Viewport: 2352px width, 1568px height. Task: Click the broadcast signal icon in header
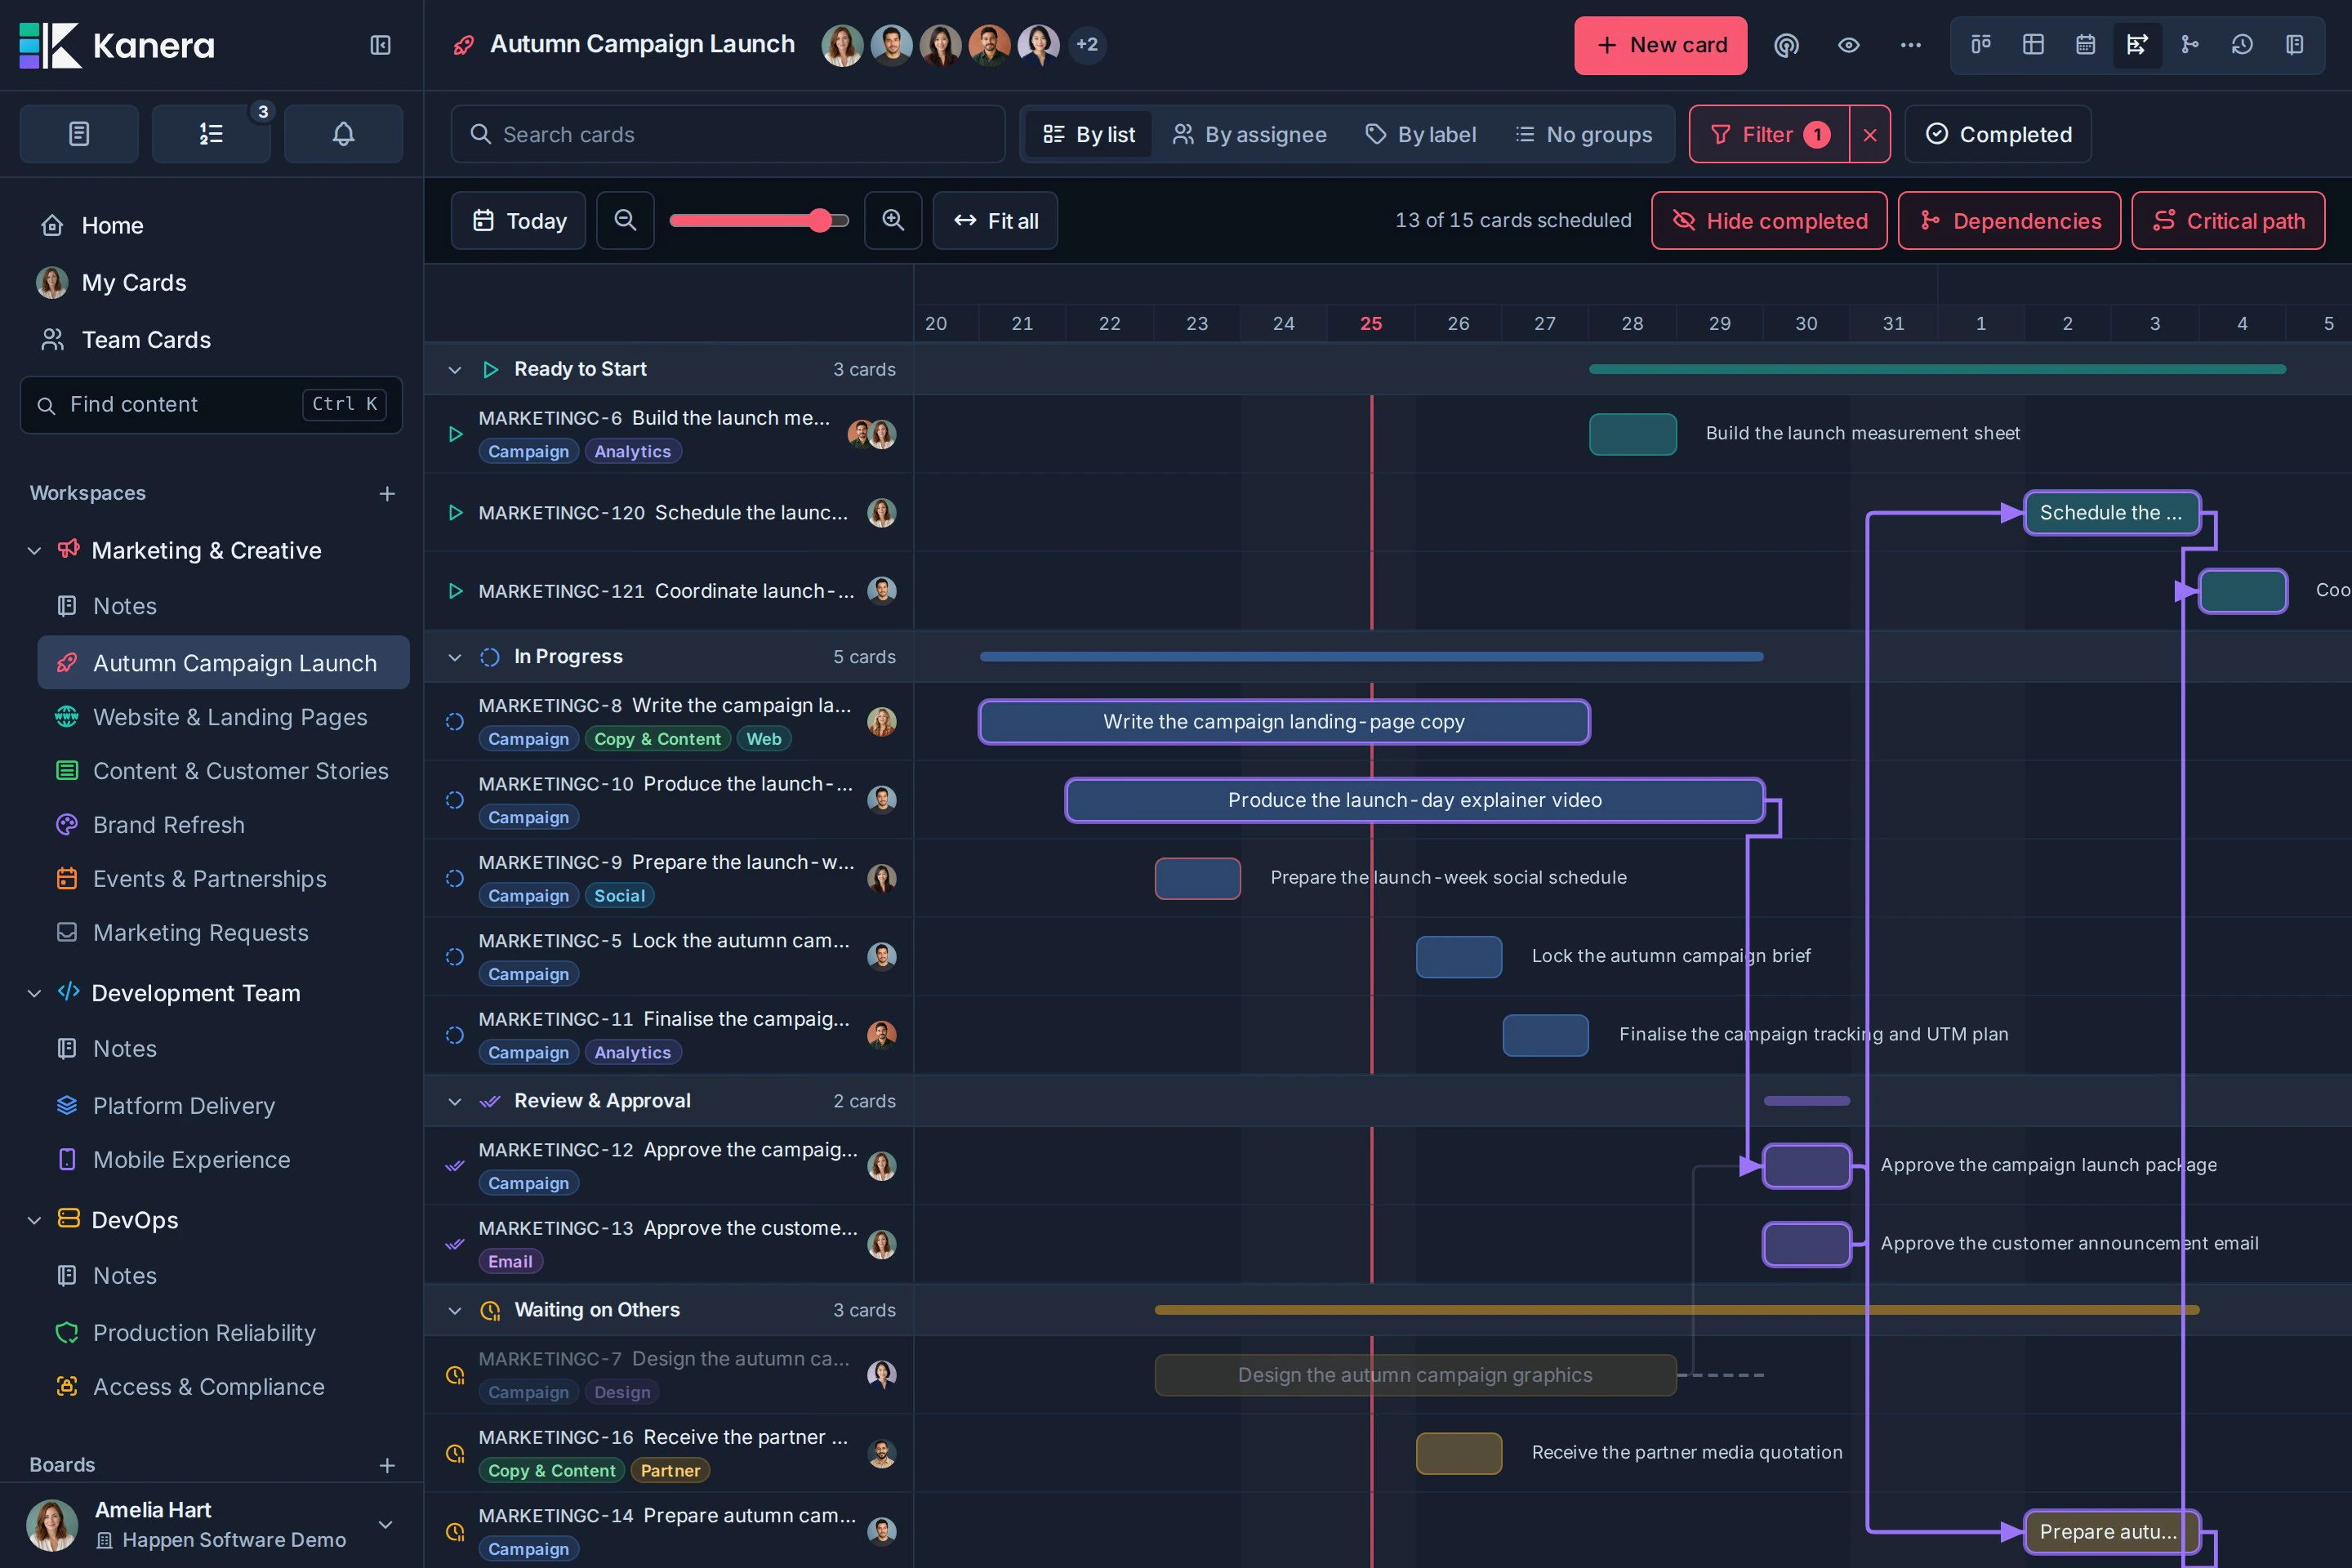(1786, 45)
